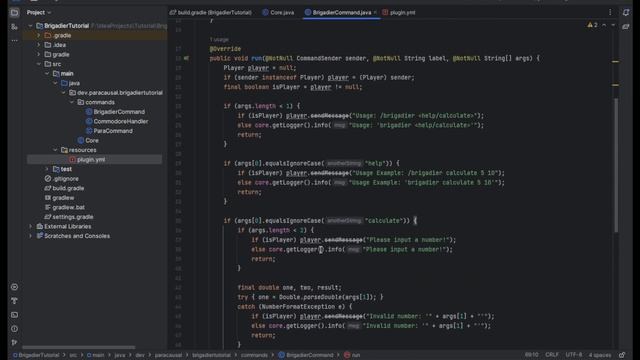Image resolution: width=640 pixels, height=360 pixels.
Task: Click line:column position in status bar
Action: tap(531, 355)
